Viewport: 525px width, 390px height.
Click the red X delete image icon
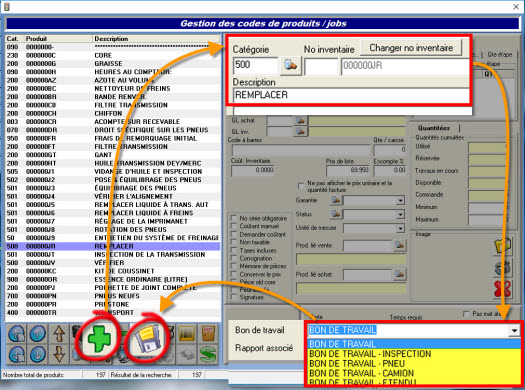point(503,289)
